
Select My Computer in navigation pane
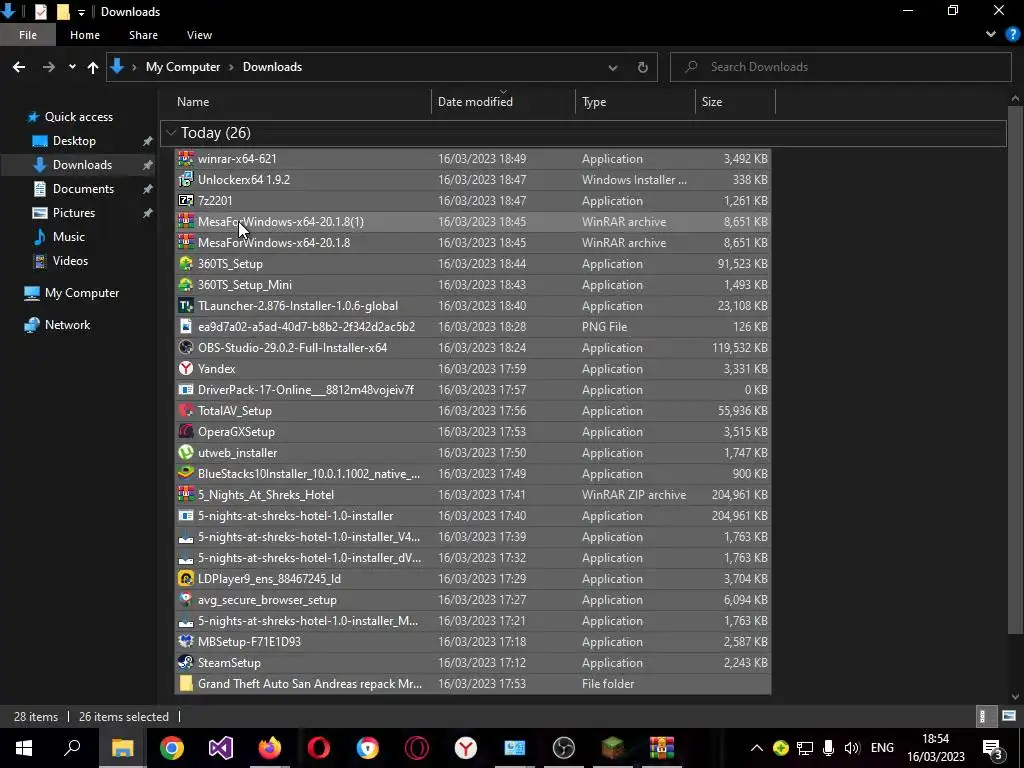click(x=82, y=293)
